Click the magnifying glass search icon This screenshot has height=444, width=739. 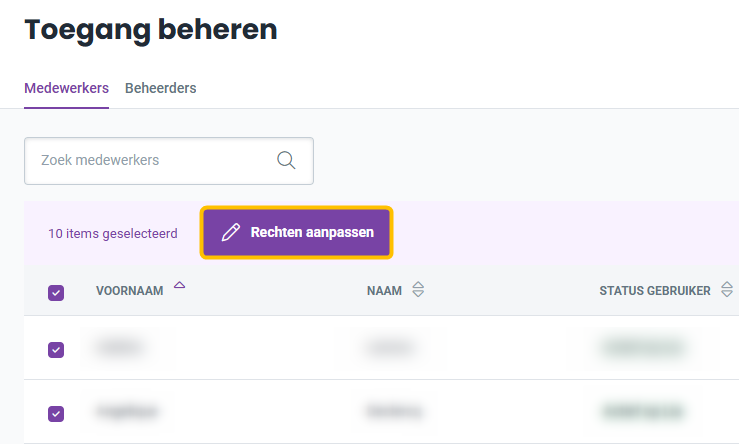286,160
